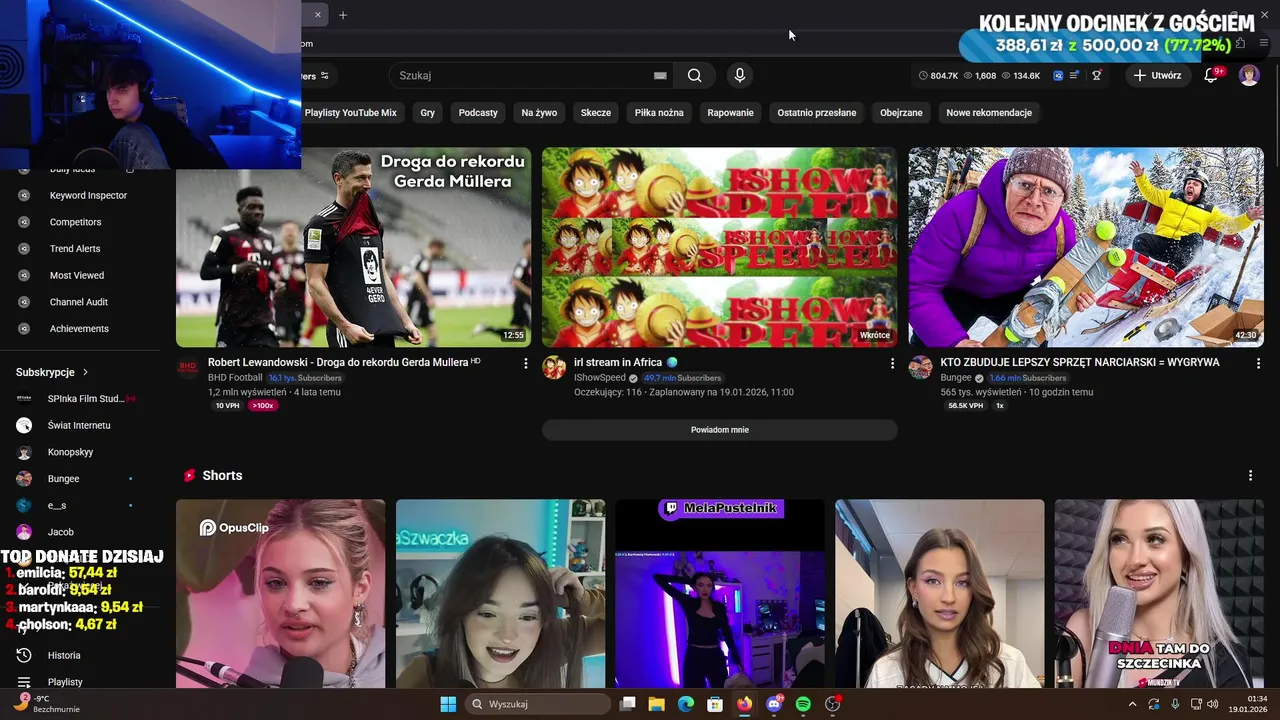Select the Playlisty YouTube Mix filter chip
Viewport: 1280px width, 720px height.
click(350, 113)
